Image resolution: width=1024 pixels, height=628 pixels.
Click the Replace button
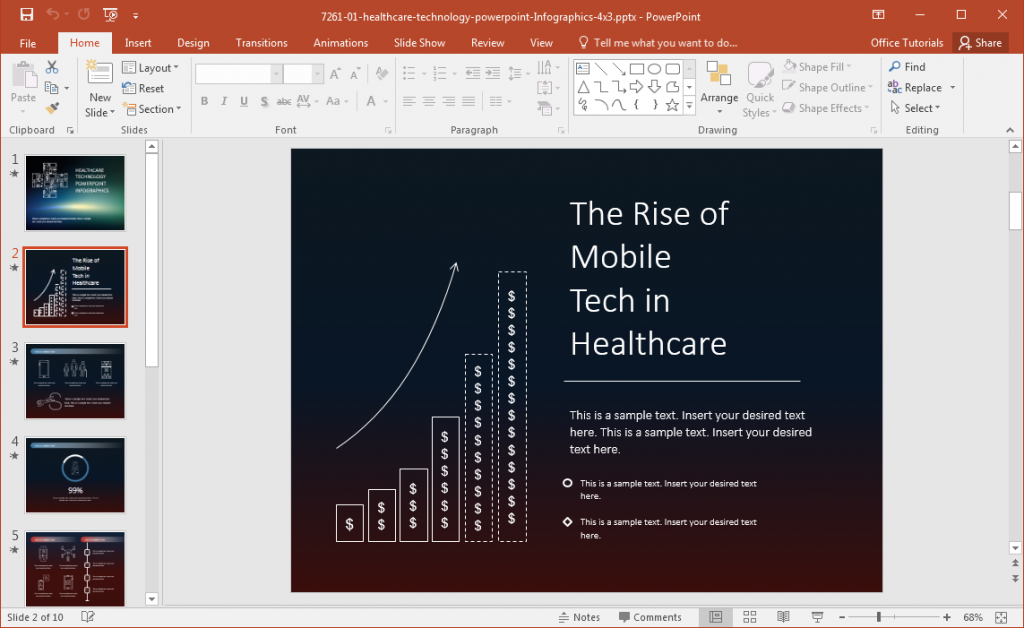click(x=918, y=87)
